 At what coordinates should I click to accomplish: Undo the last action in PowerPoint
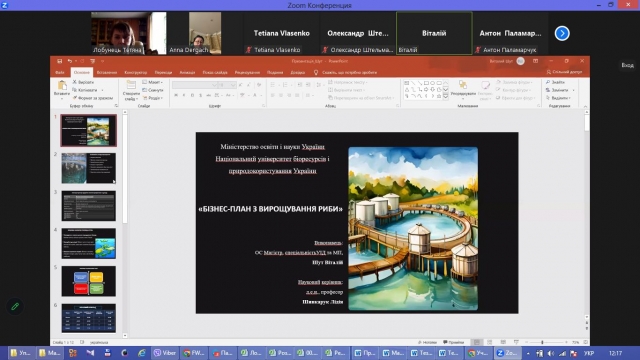point(70,61)
